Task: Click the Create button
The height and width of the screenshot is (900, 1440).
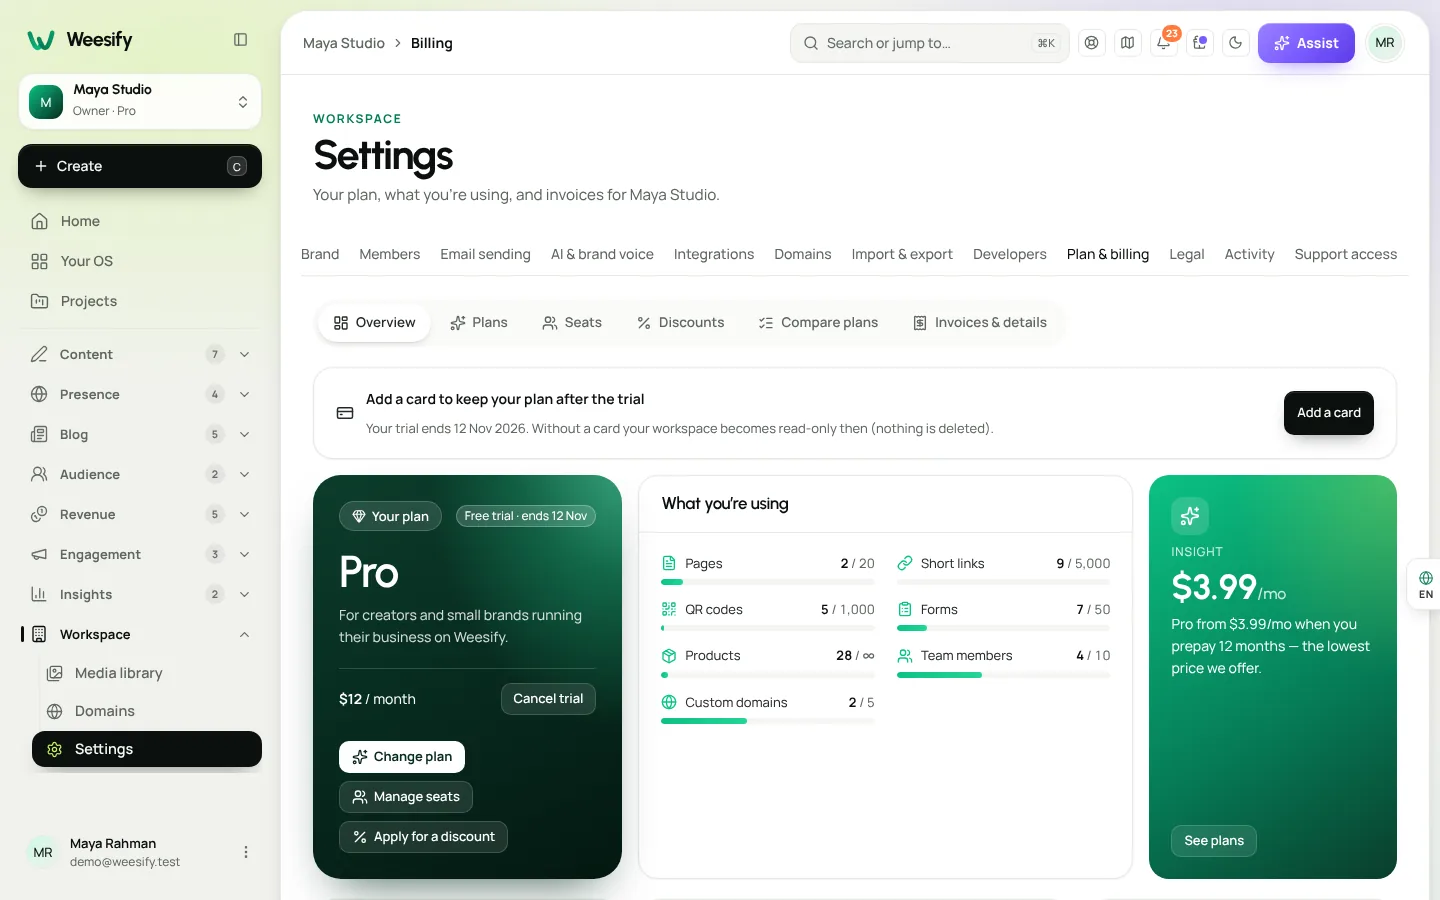Action: pos(140,166)
